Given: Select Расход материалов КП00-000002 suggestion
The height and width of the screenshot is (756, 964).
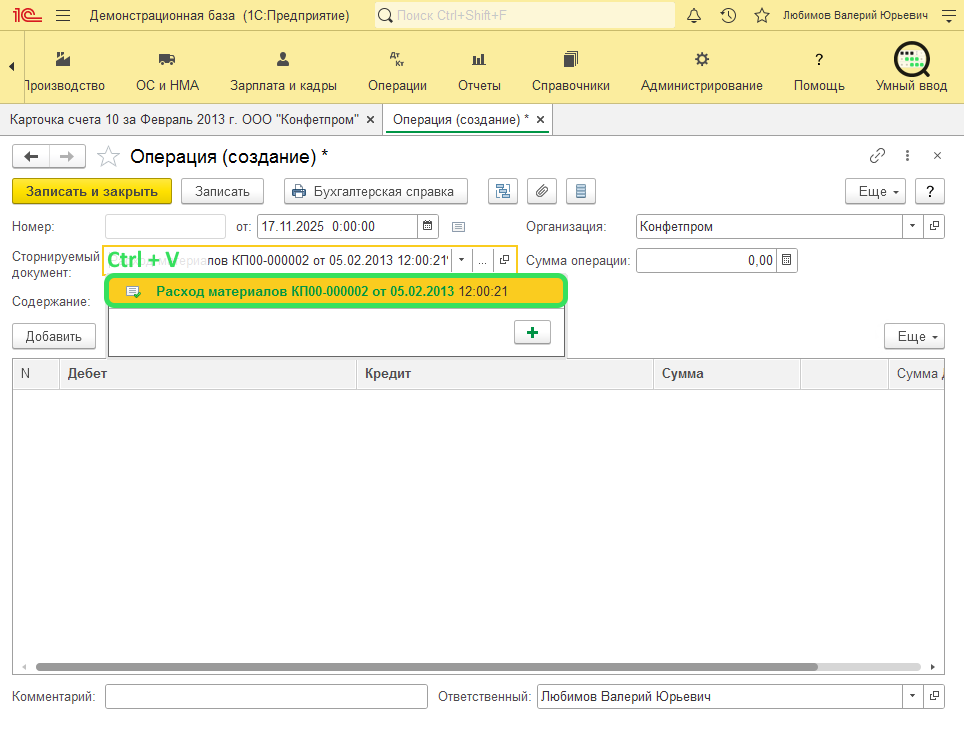Looking at the screenshot, I should tap(336, 291).
